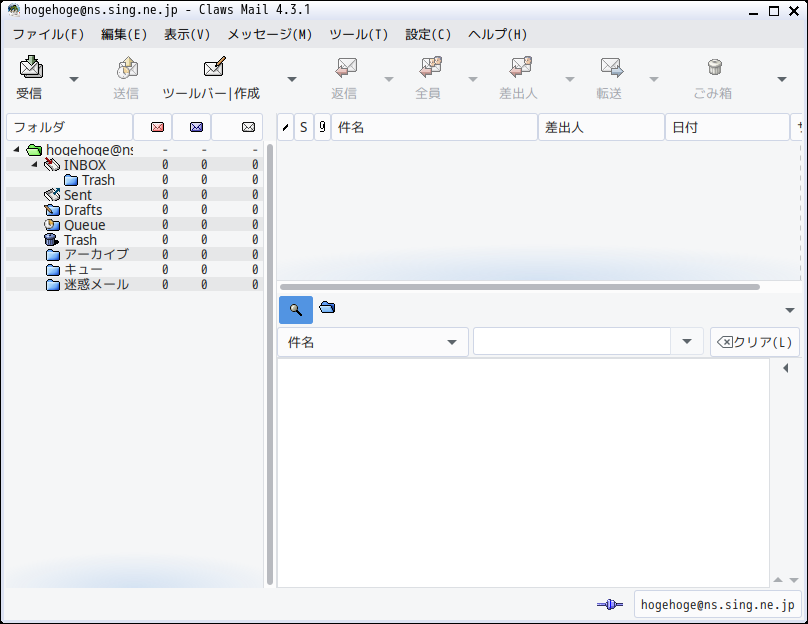Screen dimensions: 808x624
Task: Open the 表示(V) menu
Action: (x=187, y=35)
